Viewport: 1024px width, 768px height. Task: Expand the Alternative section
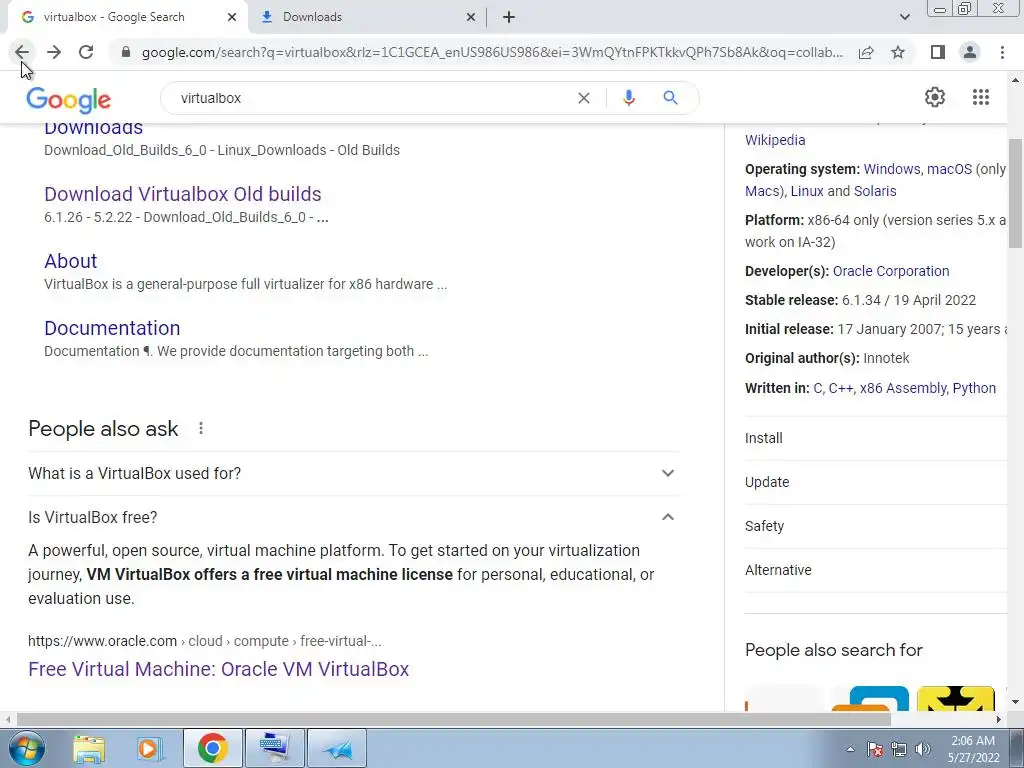point(876,570)
